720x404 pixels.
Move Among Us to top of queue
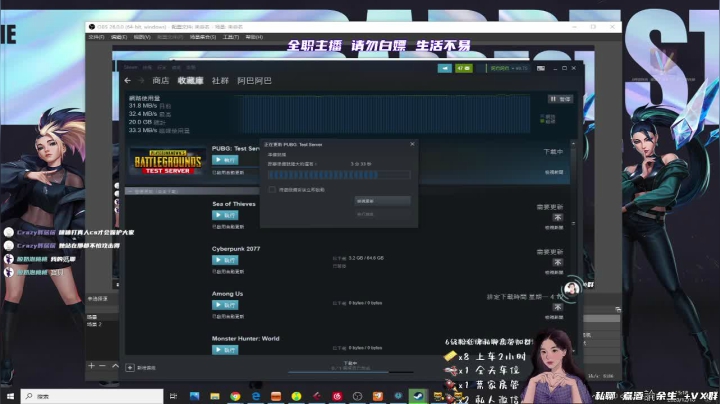pyautogui.click(x=557, y=307)
